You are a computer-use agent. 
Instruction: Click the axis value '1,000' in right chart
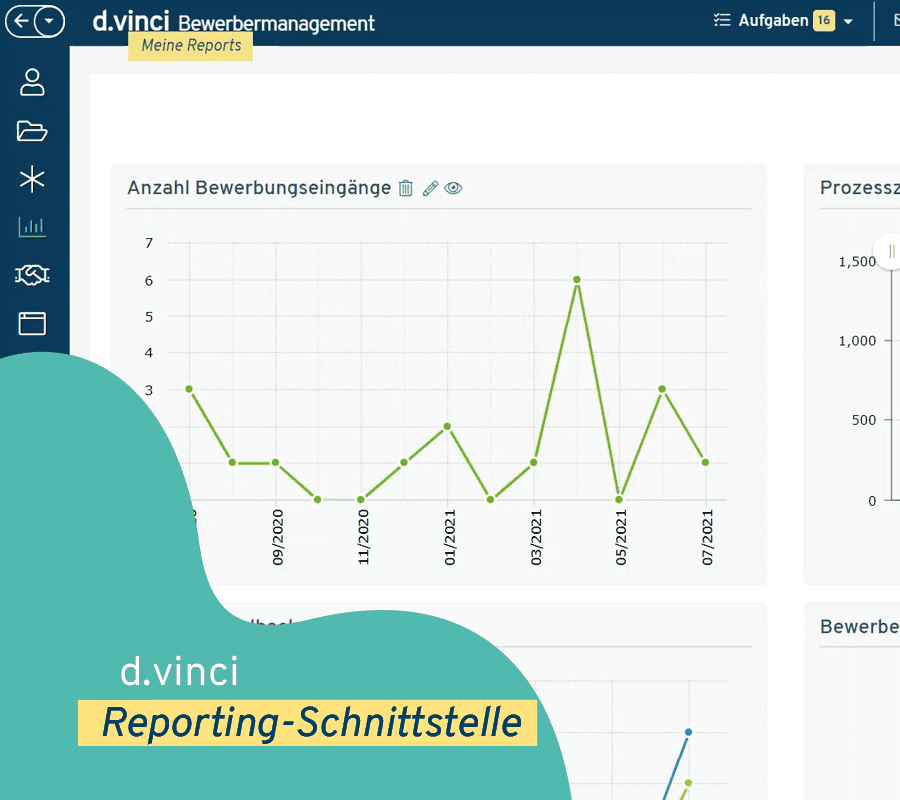[x=858, y=341]
